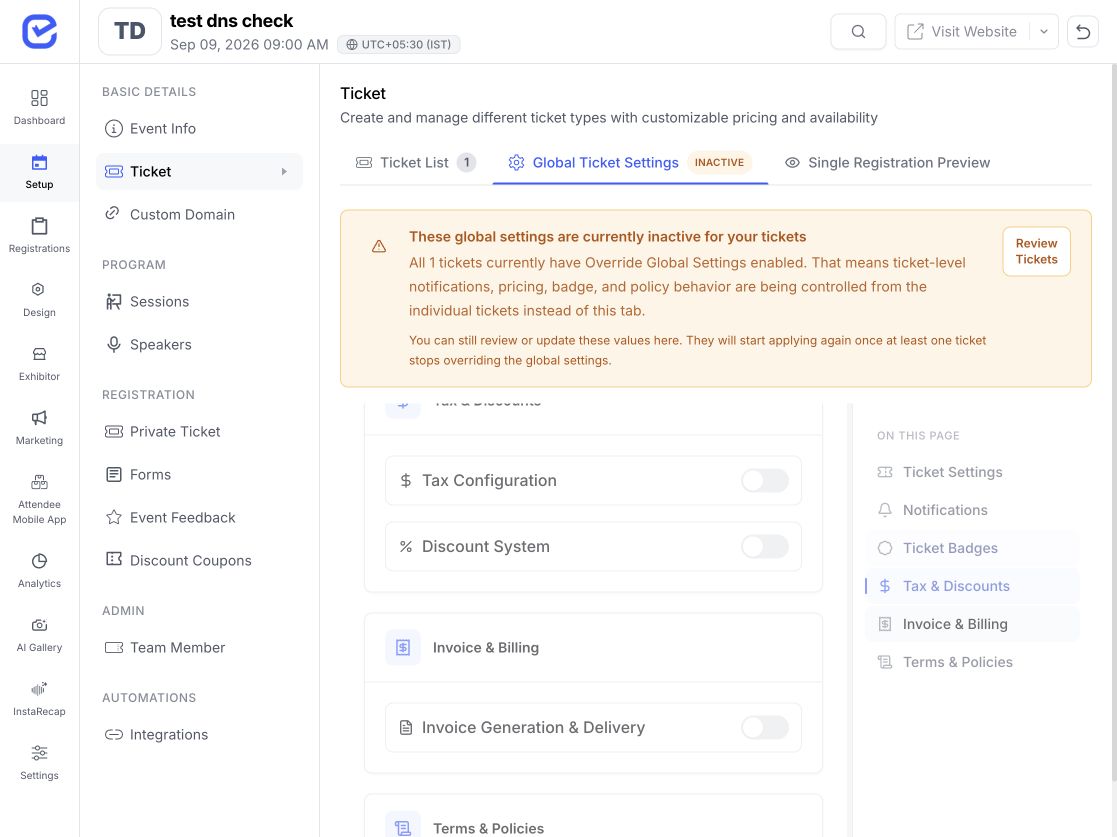Image resolution: width=1117 pixels, height=837 pixels.
Task: Jump to Ticket Badges in On This Page
Action: [x=972, y=548]
